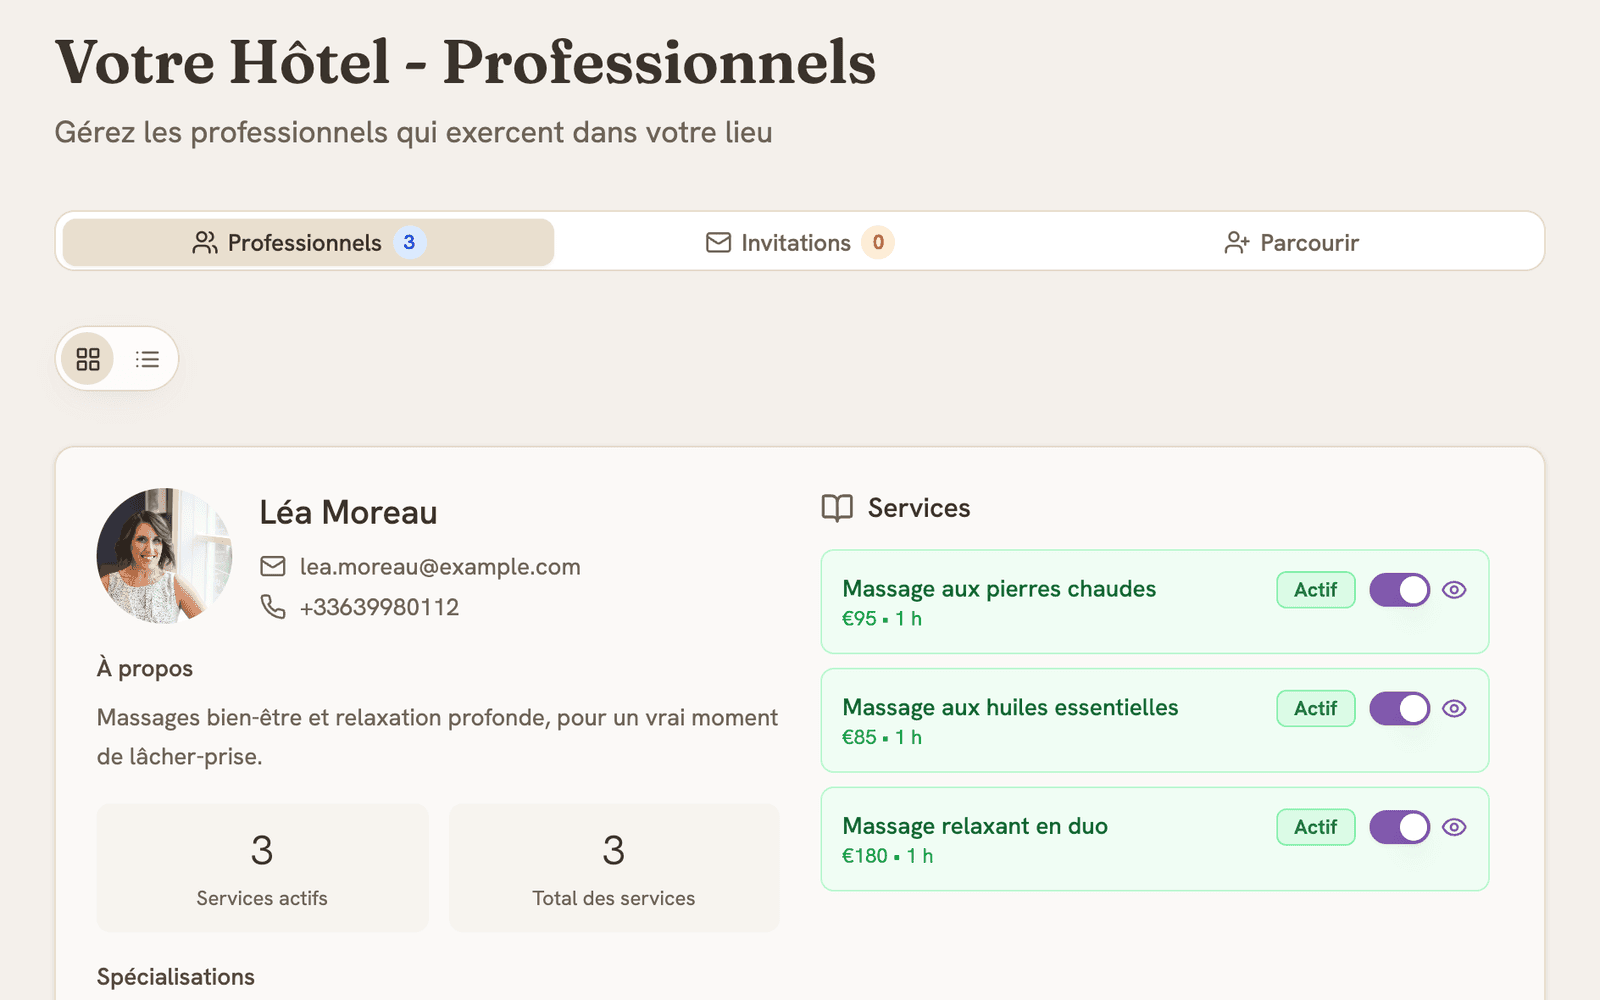Image resolution: width=1600 pixels, height=1000 pixels.
Task: Click the Spécialisations heading
Action: (x=176, y=977)
